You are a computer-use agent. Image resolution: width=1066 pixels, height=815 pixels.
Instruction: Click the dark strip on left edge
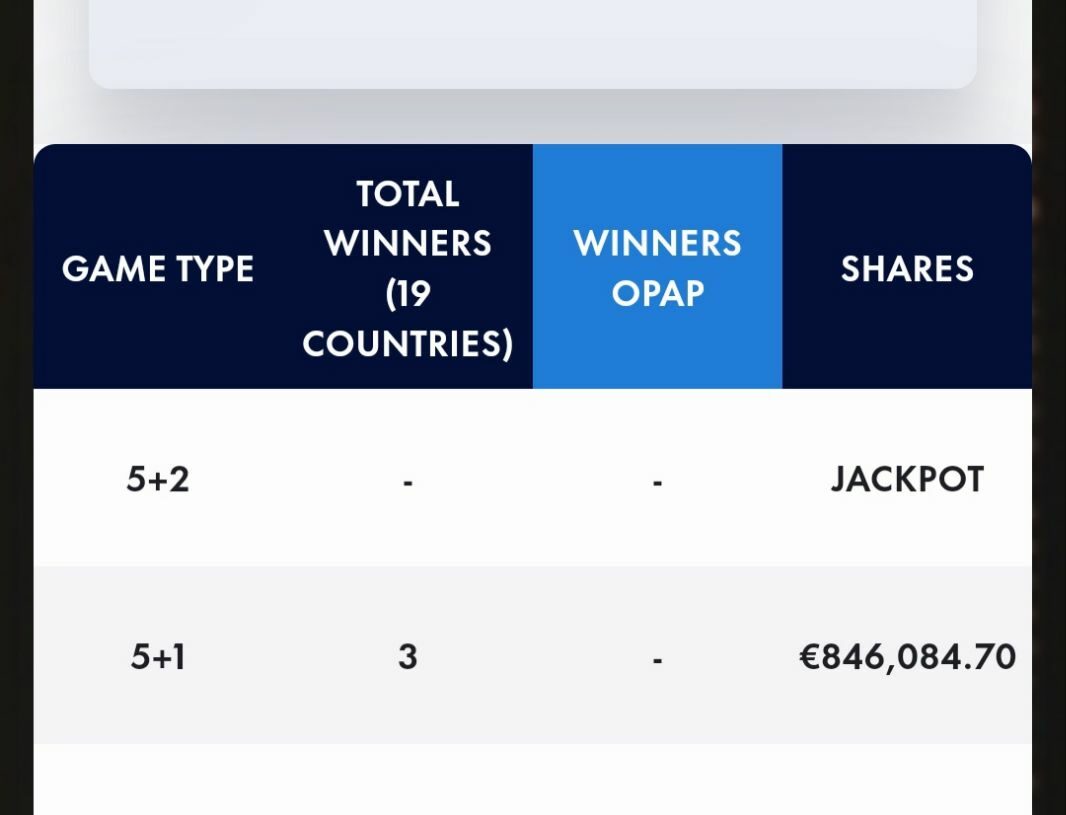tap(15, 400)
